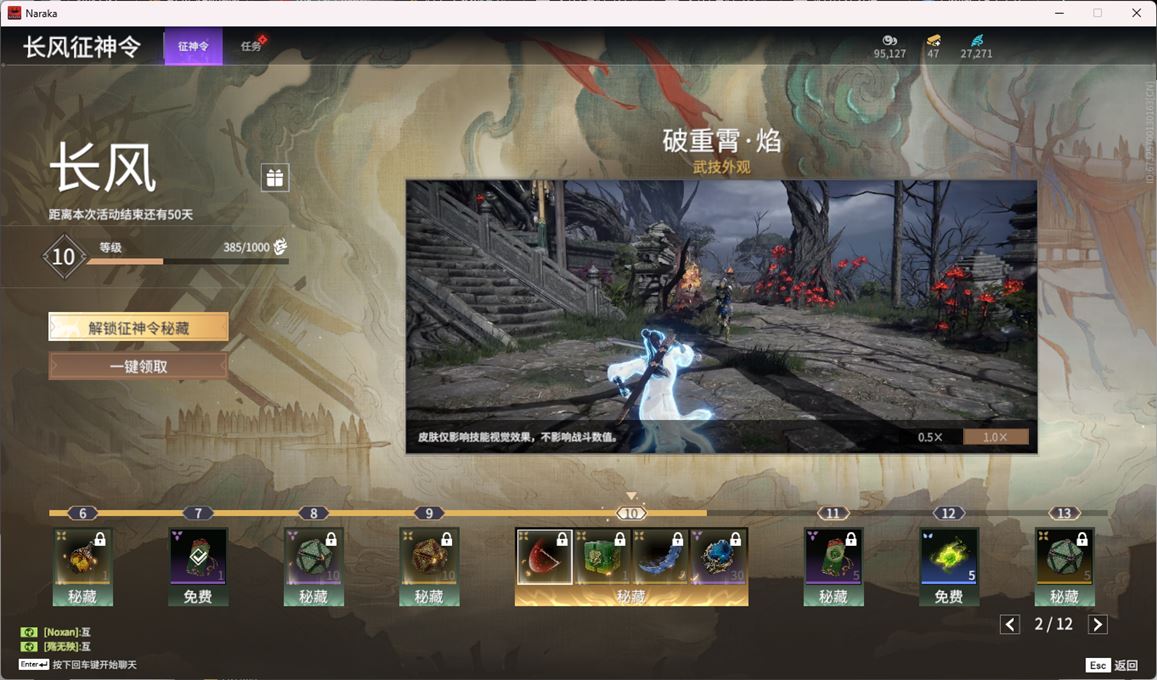Click the level 8 marker on the track
The image size is (1157, 680).
coord(314,513)
